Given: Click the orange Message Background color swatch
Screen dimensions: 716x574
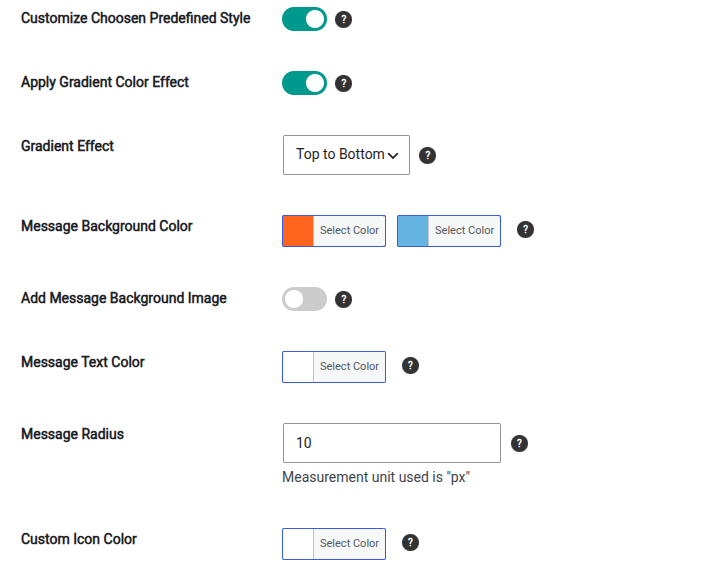Looking at the screenshot, I should pyautogui.click(x=298, y=231).
